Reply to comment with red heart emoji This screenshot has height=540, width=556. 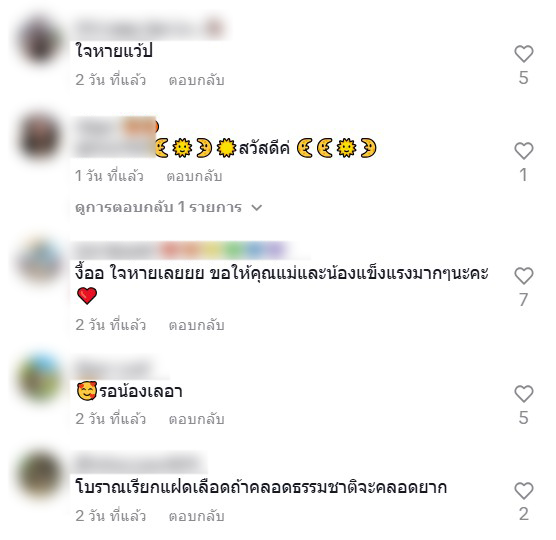click(x=196, y=325)
